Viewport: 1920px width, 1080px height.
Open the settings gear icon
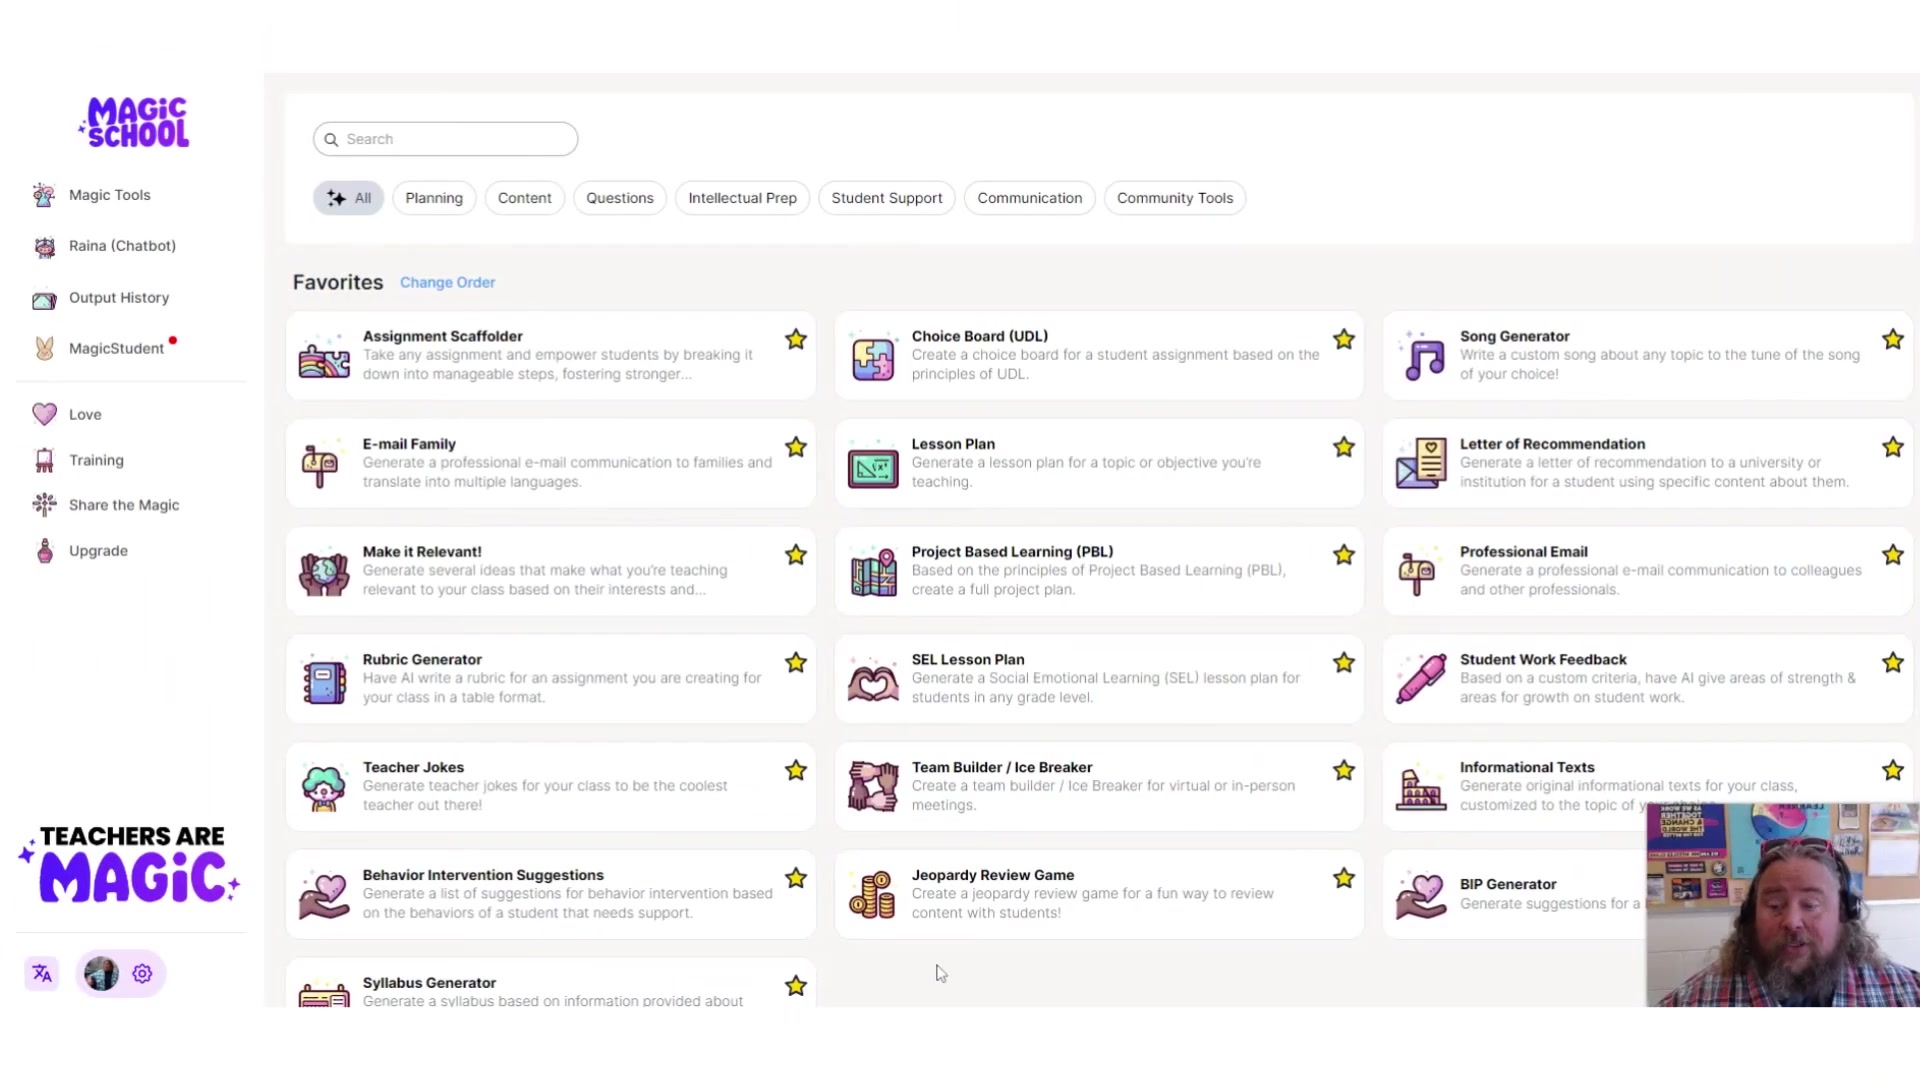pyautogui.click(x=142, y=973)
